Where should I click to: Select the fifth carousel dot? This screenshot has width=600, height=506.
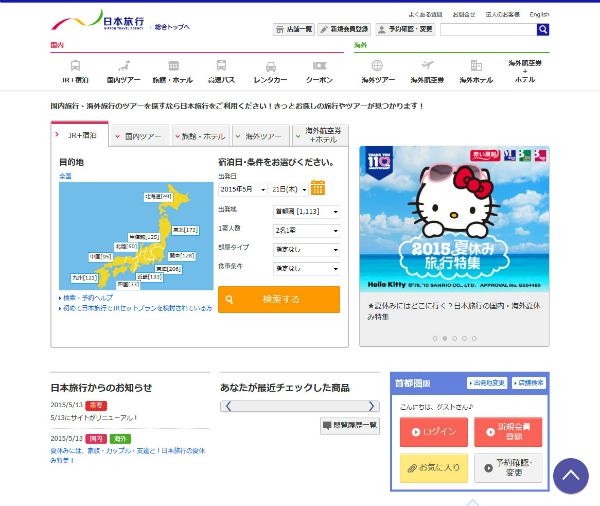[474, 338]
